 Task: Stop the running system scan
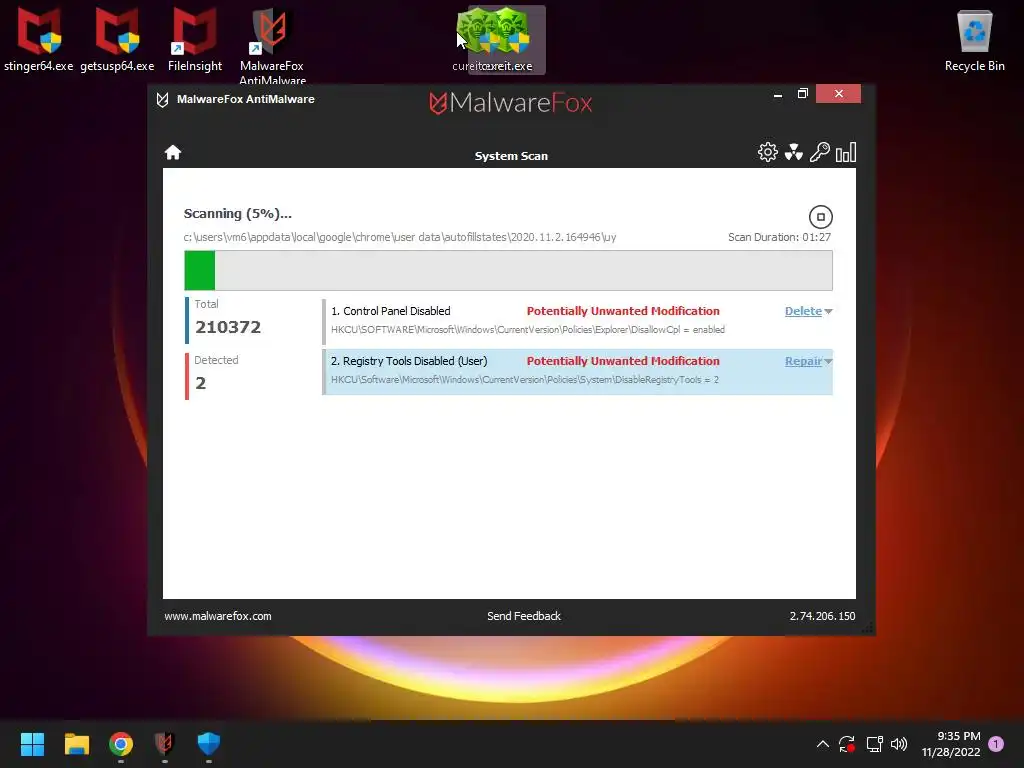[x=820, y=217]
